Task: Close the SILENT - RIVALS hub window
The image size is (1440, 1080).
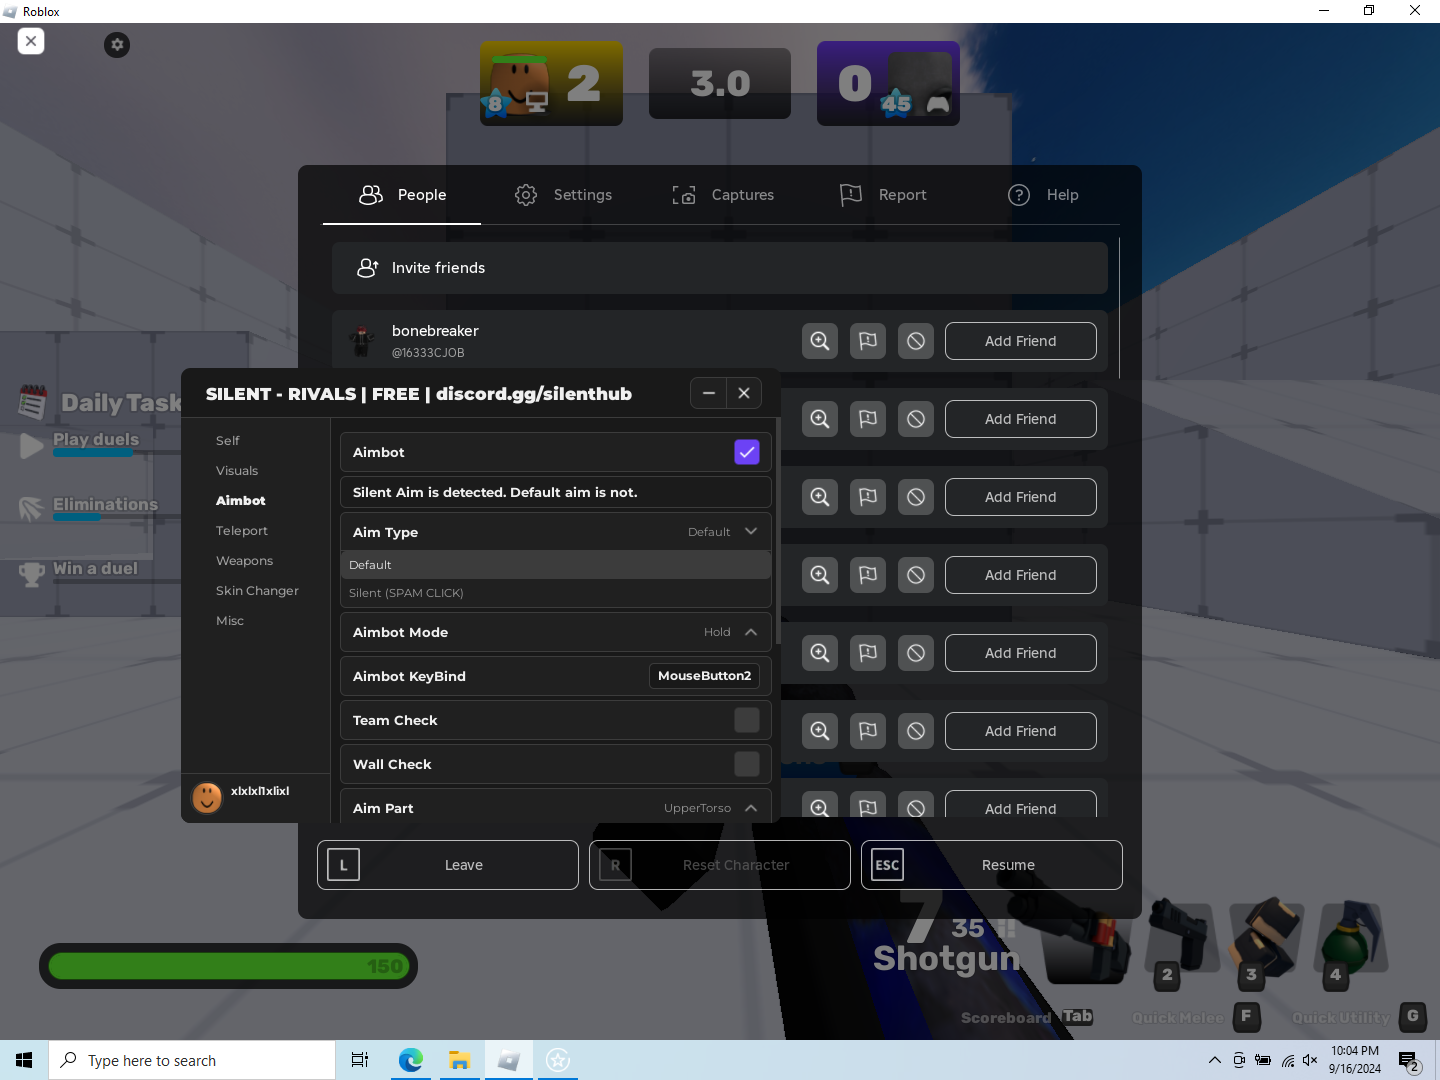Action: (744, 393)
